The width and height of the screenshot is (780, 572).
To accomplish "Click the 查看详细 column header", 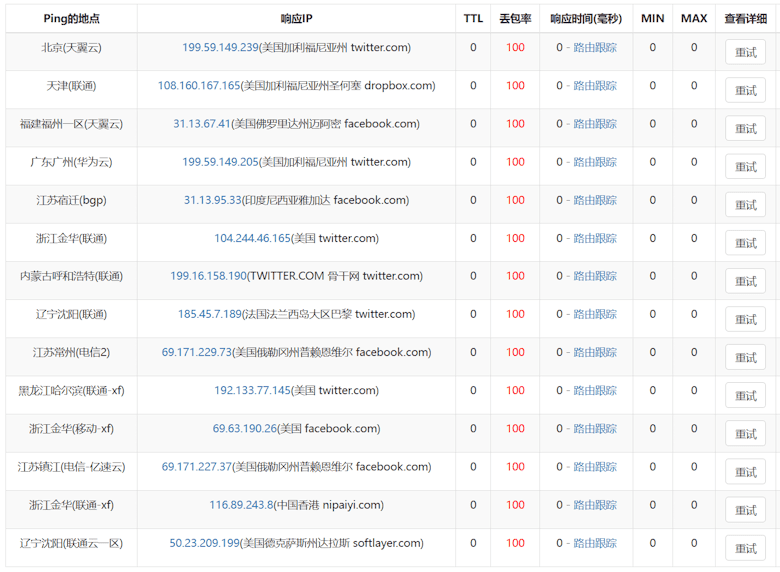I will [x=745, y=18].
